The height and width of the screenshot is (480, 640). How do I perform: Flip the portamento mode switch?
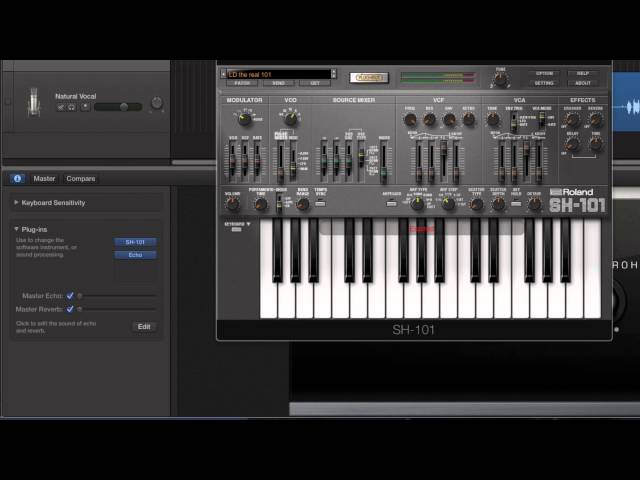point(279,204)
